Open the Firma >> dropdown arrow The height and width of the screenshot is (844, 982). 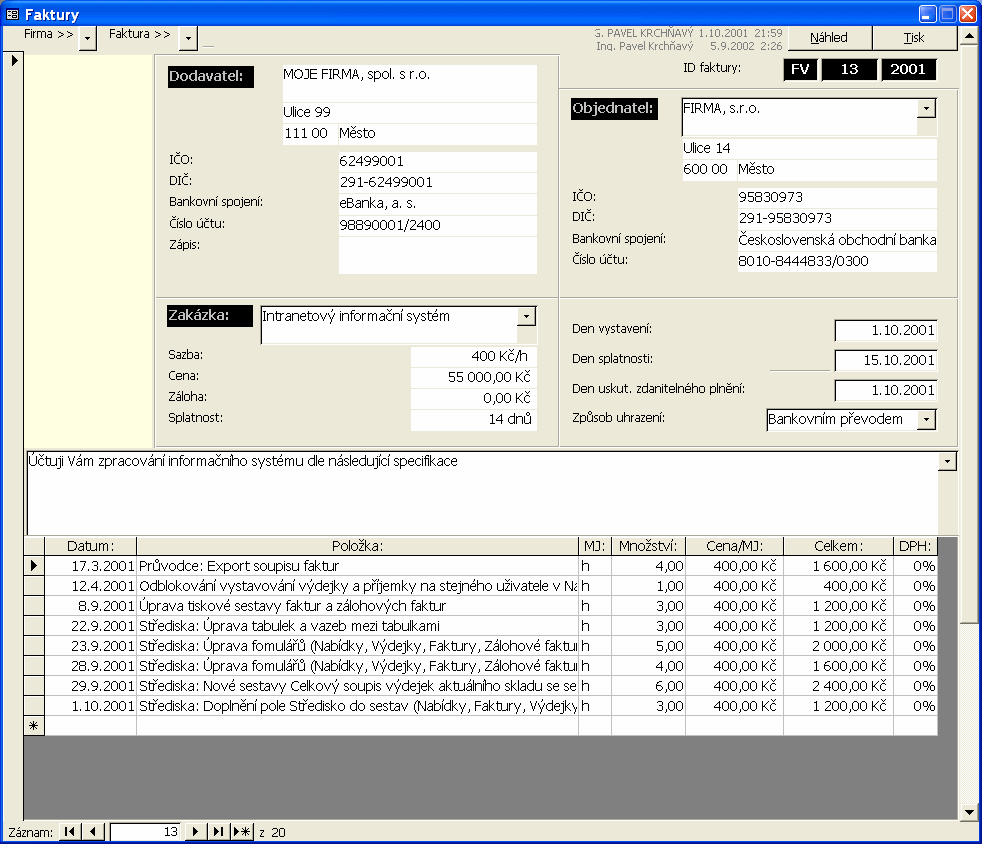pyautogui.click(x=87, y=38)
